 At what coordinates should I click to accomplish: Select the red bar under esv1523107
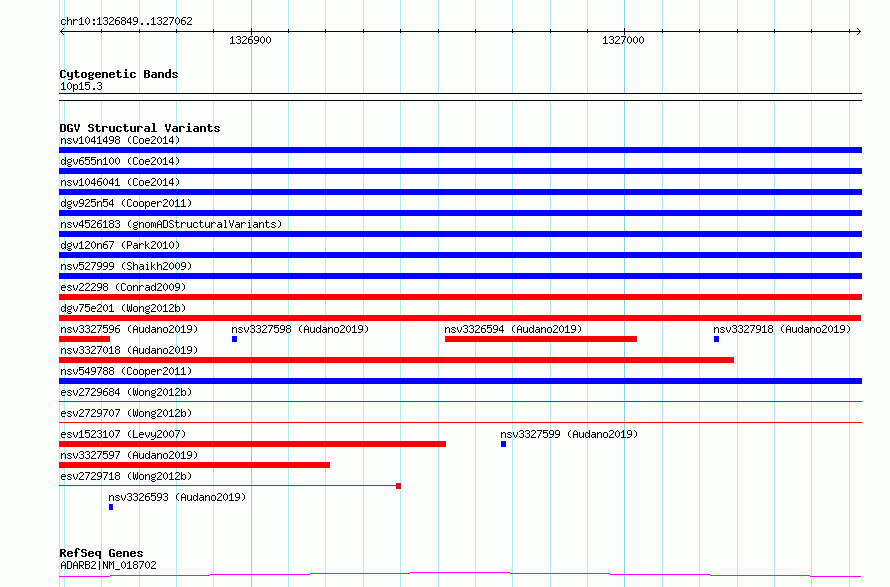(253, 444)
